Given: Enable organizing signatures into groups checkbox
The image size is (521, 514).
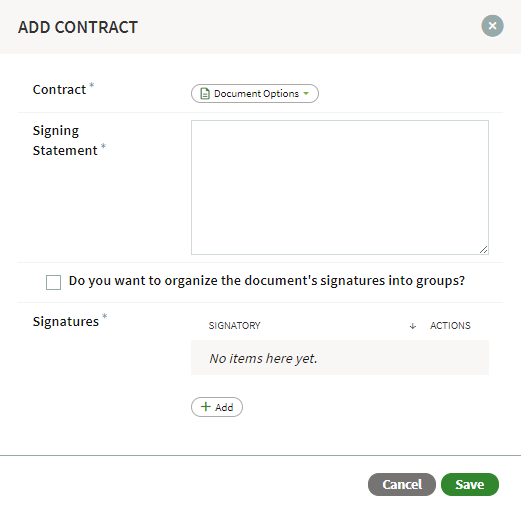Looking at the screenshot, I should pos(53,282).
